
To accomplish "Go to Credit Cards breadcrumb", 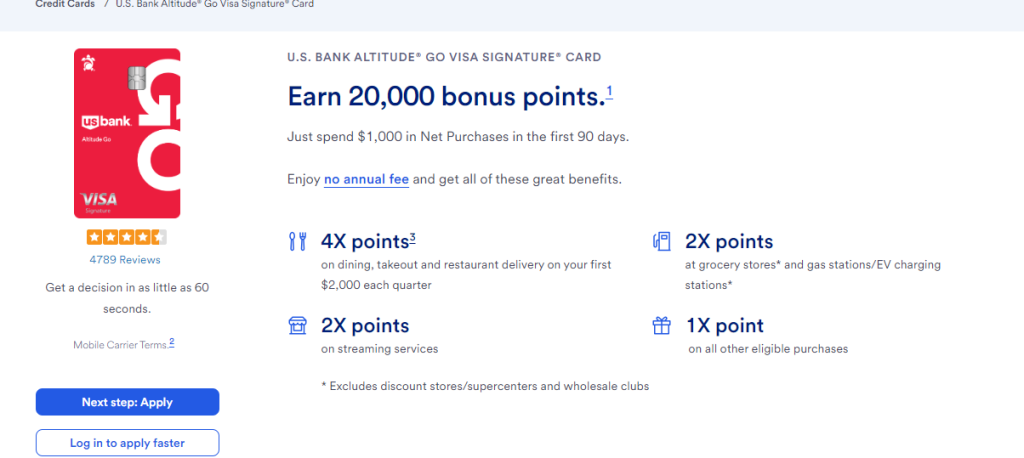I will pos(65,4).
